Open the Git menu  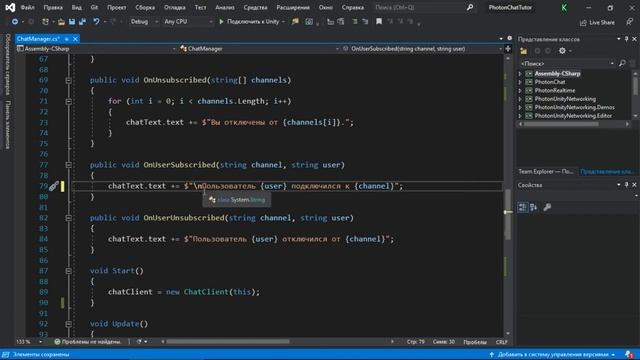coord(94,7)
